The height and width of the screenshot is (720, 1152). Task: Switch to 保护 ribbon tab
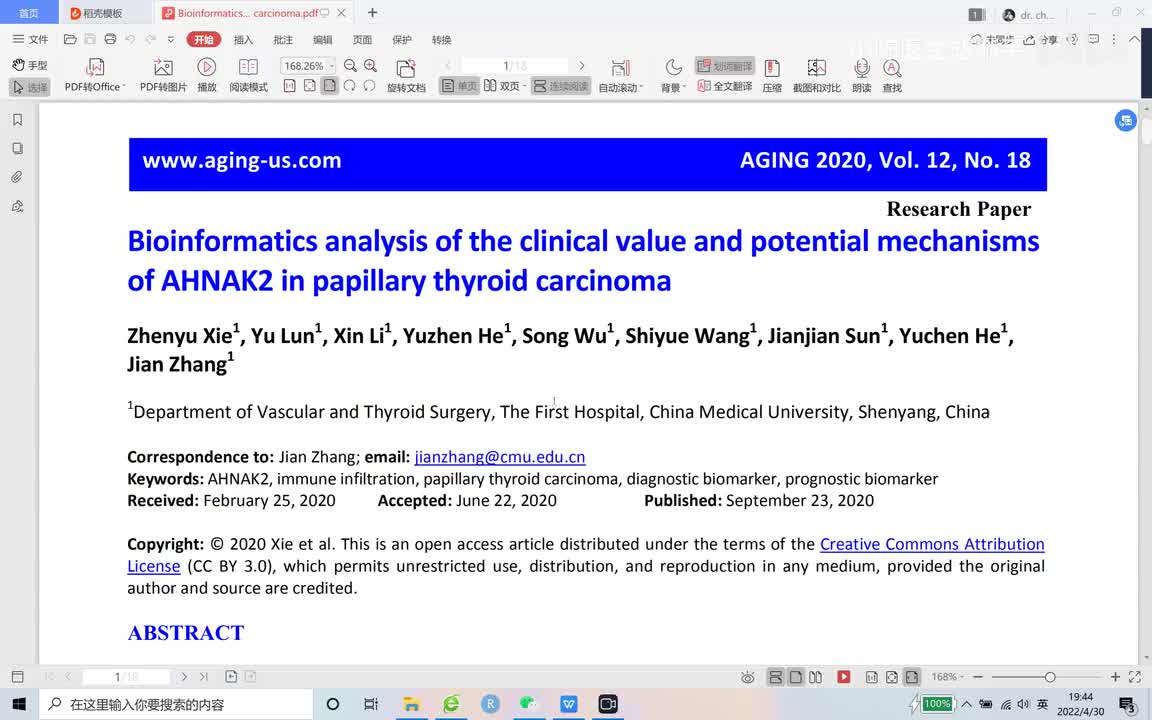[x=402, y=40]
